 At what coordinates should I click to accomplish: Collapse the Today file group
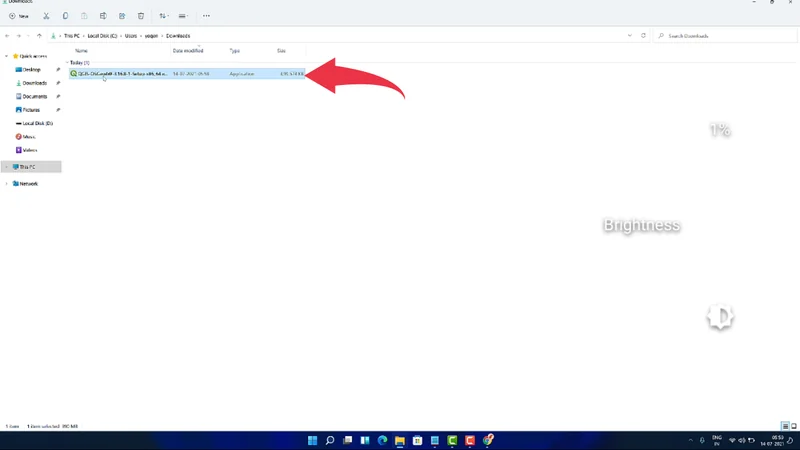coord(68,62)
